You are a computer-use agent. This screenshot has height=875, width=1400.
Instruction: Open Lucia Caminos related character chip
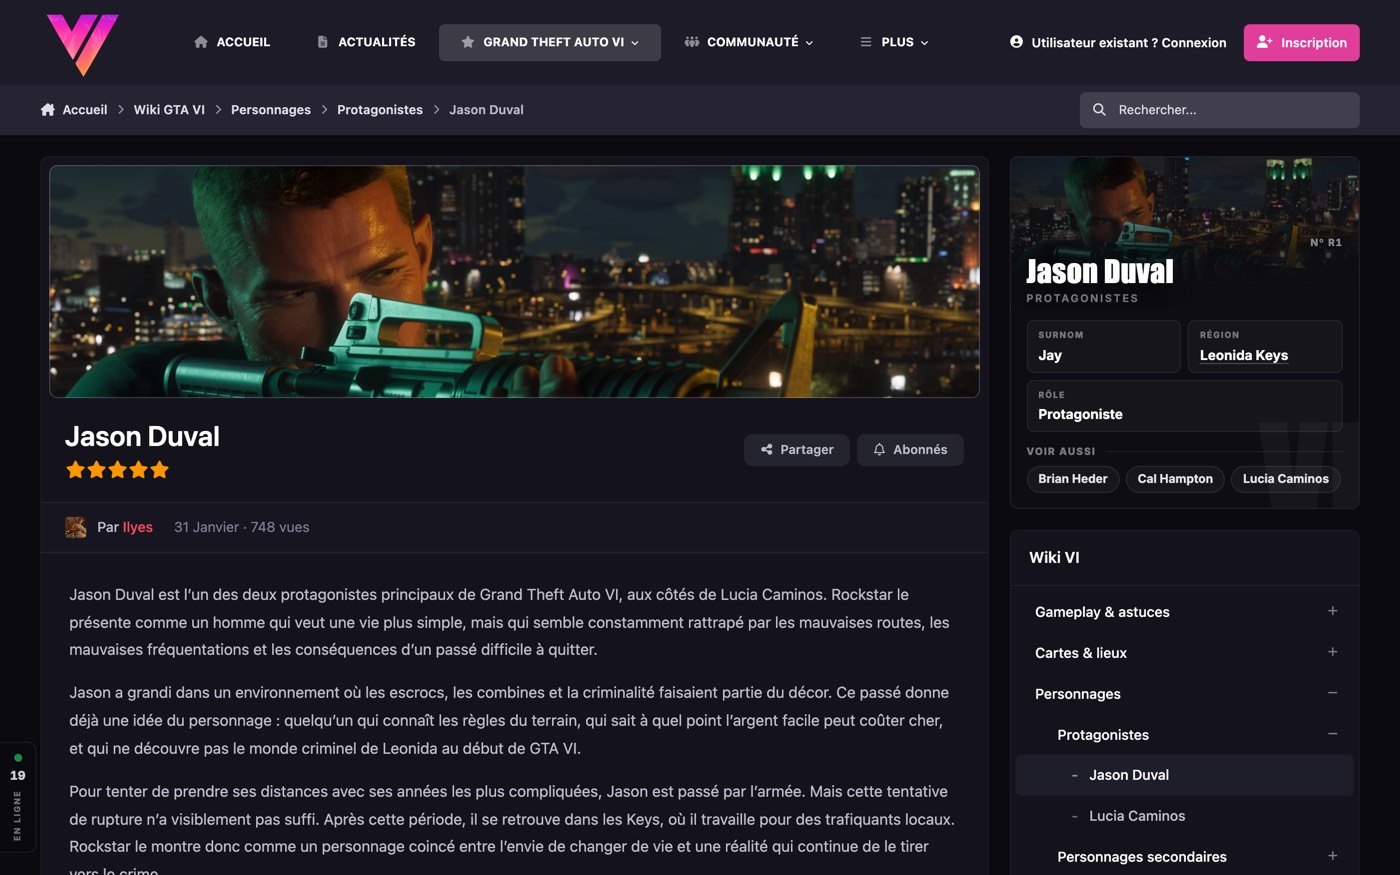point(1285,479)
